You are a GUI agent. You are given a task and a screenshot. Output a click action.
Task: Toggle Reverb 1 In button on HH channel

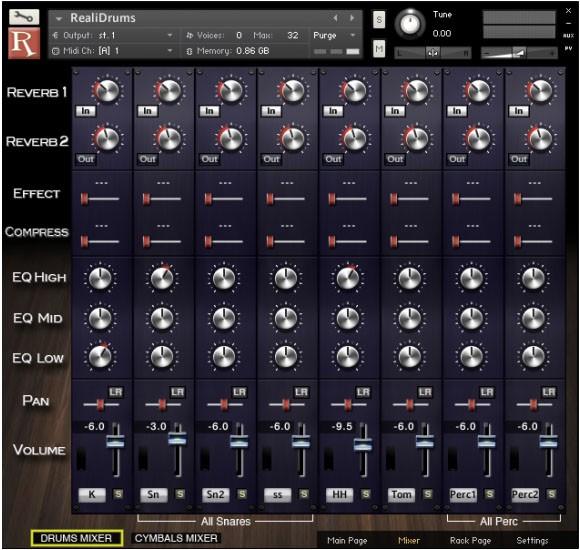pos(333,111)
